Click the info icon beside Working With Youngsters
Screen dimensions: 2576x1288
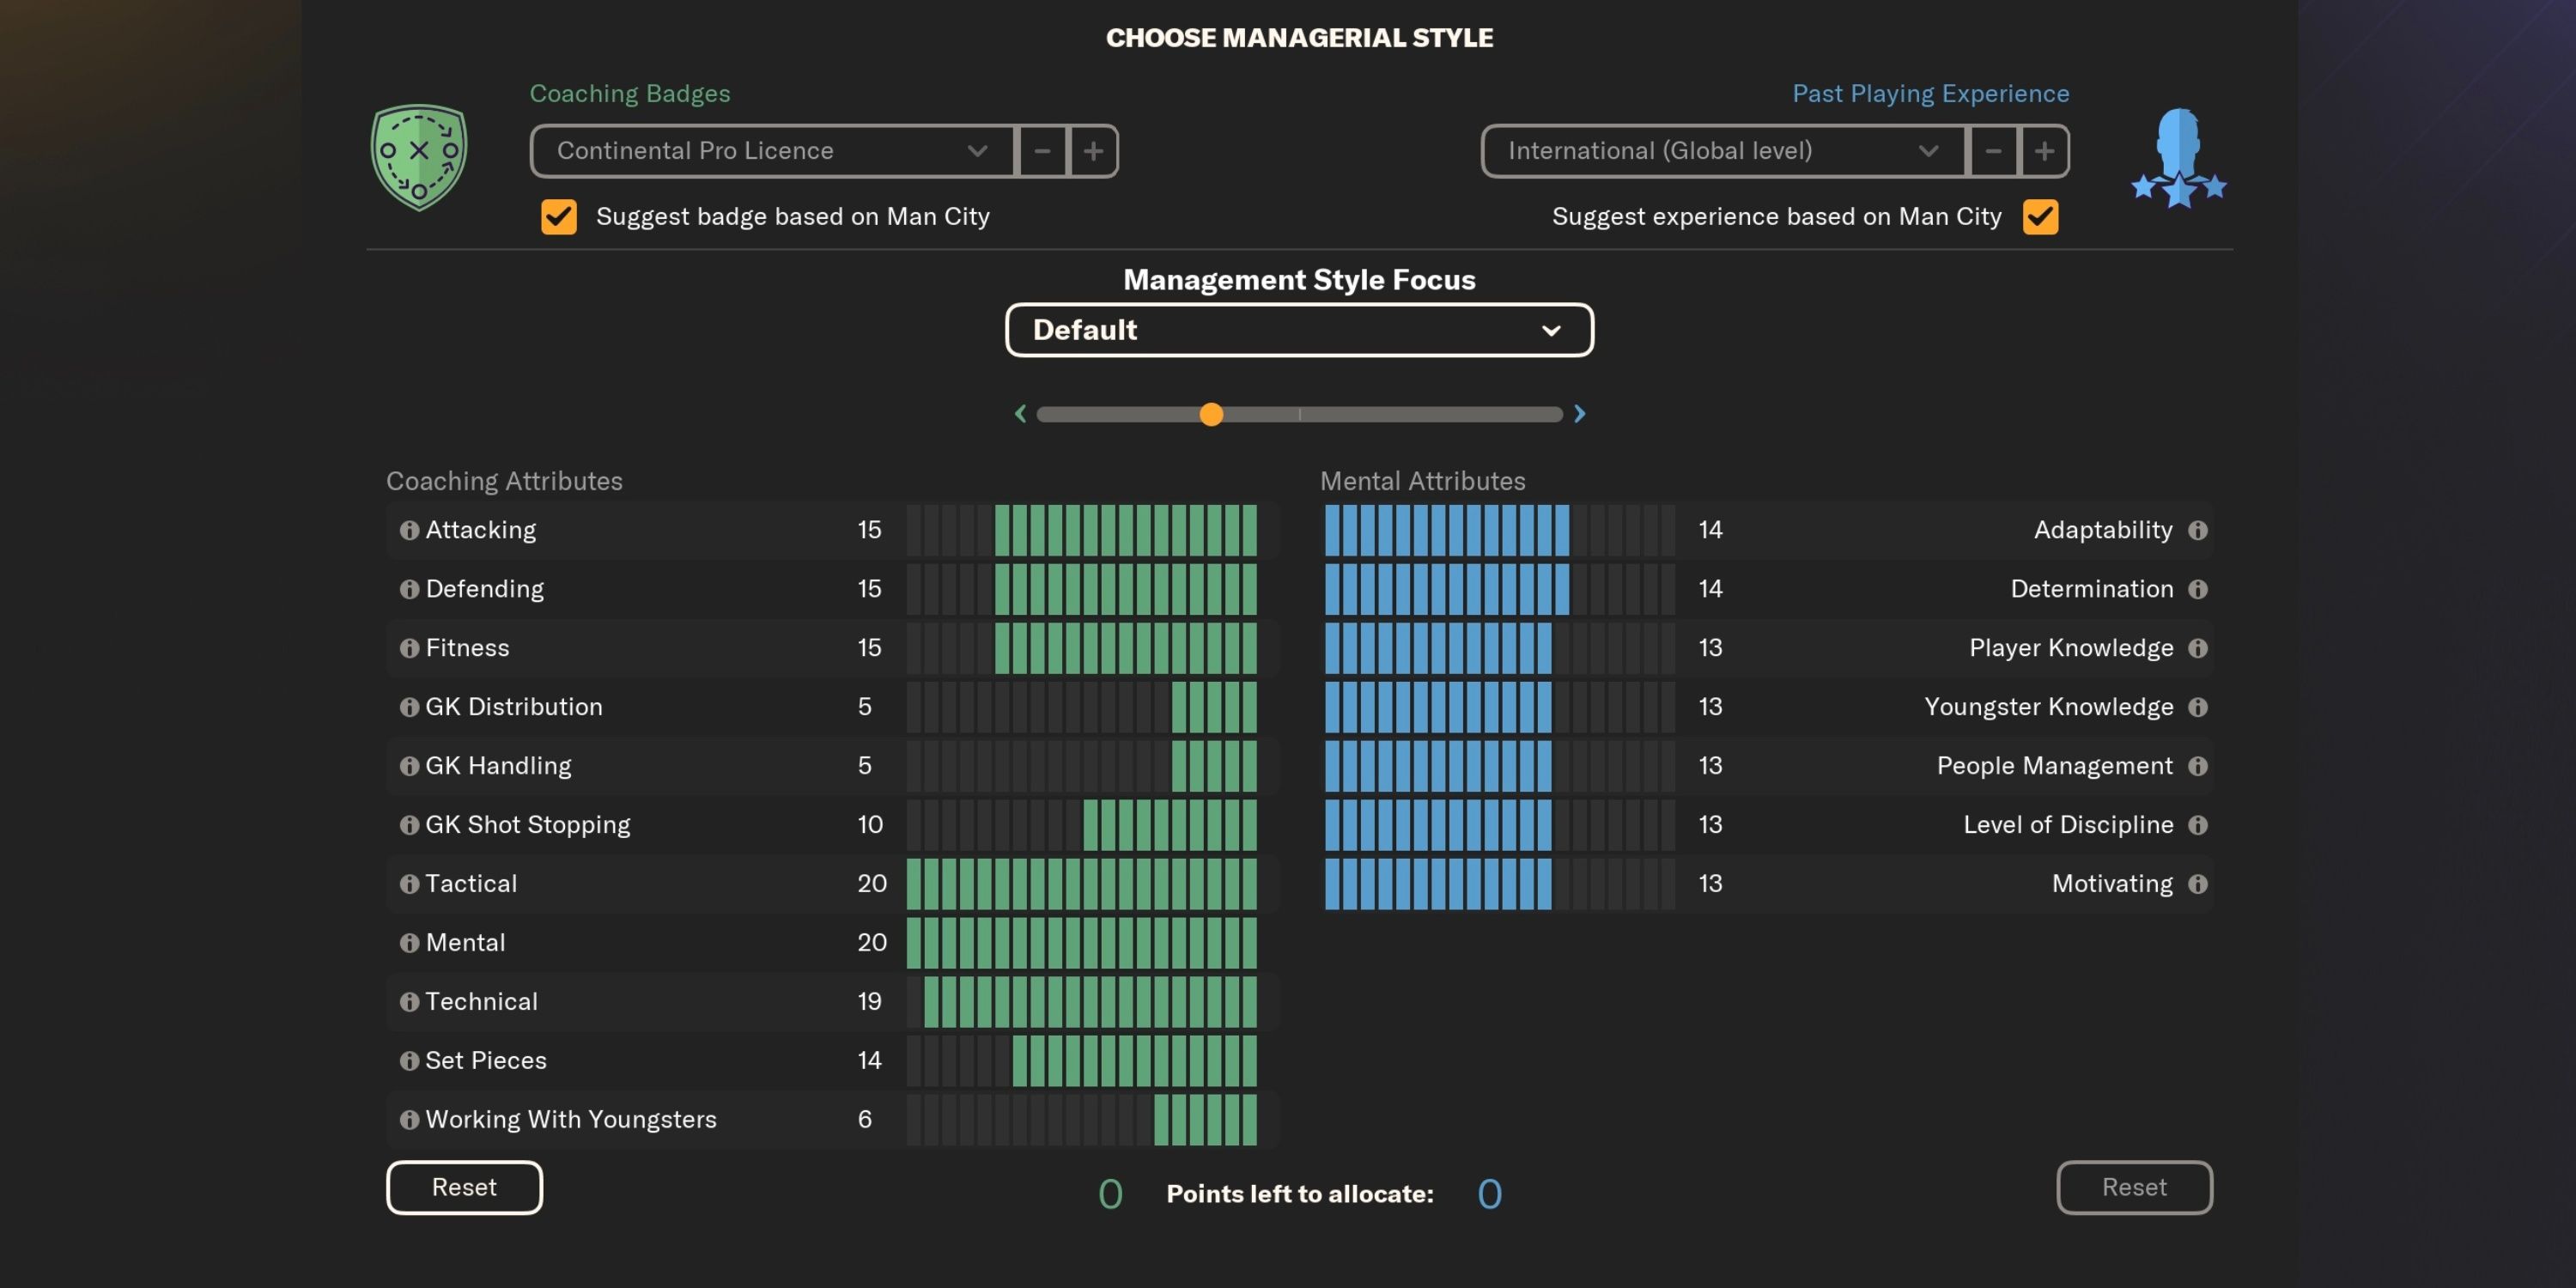click(x=408, y=1120)
